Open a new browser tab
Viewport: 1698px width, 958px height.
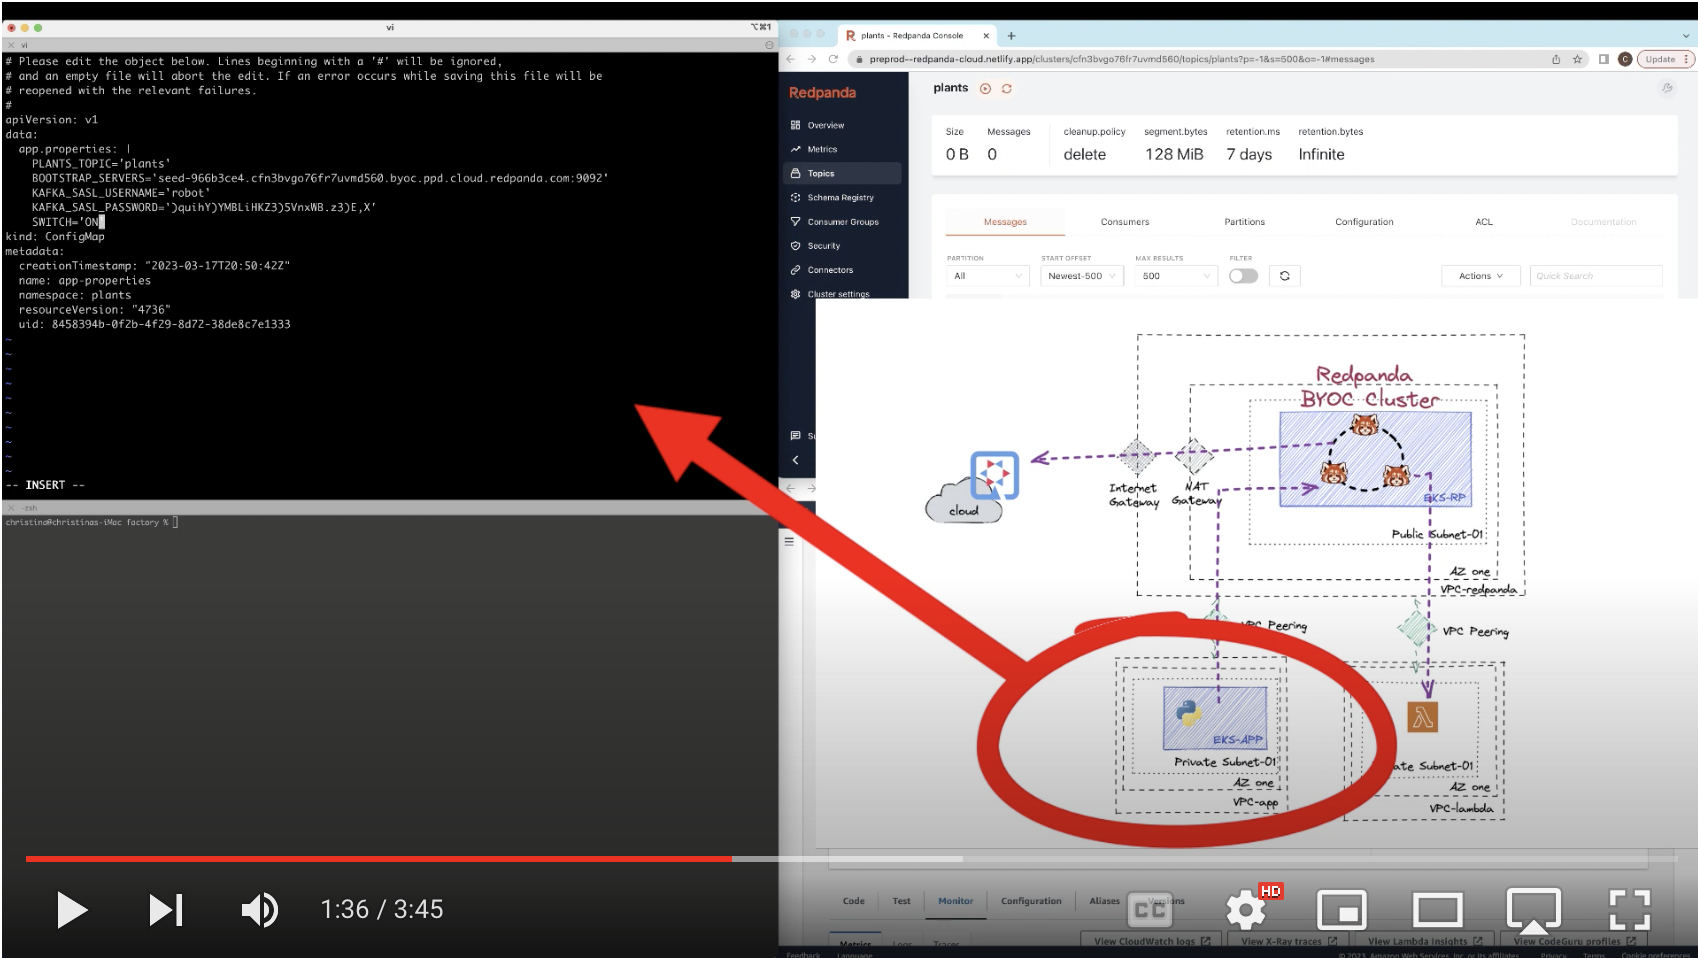click(x=1011, y=35)
